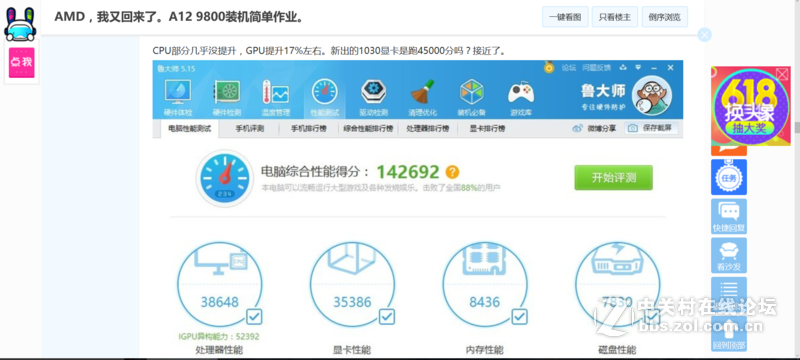
Task: Toggle the 处理器性能 checkbox under 38648
Action: tap(254, 317)
